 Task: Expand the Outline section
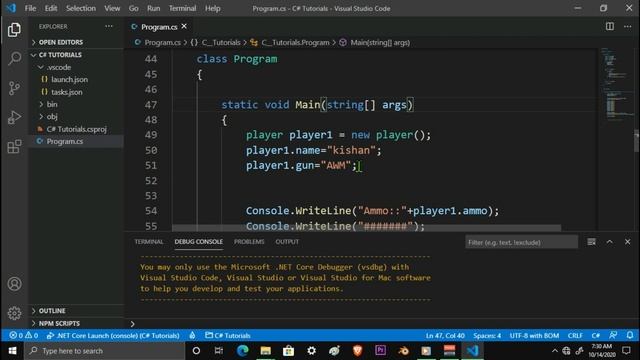[76, 311]
